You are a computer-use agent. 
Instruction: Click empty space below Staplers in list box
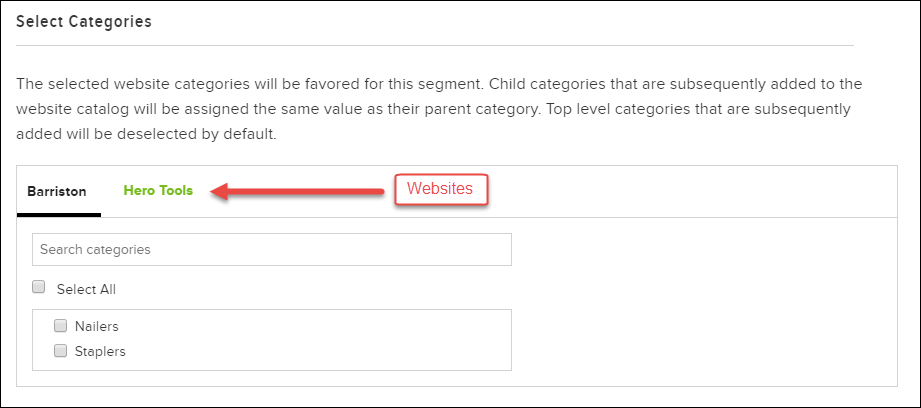(300, 364)
